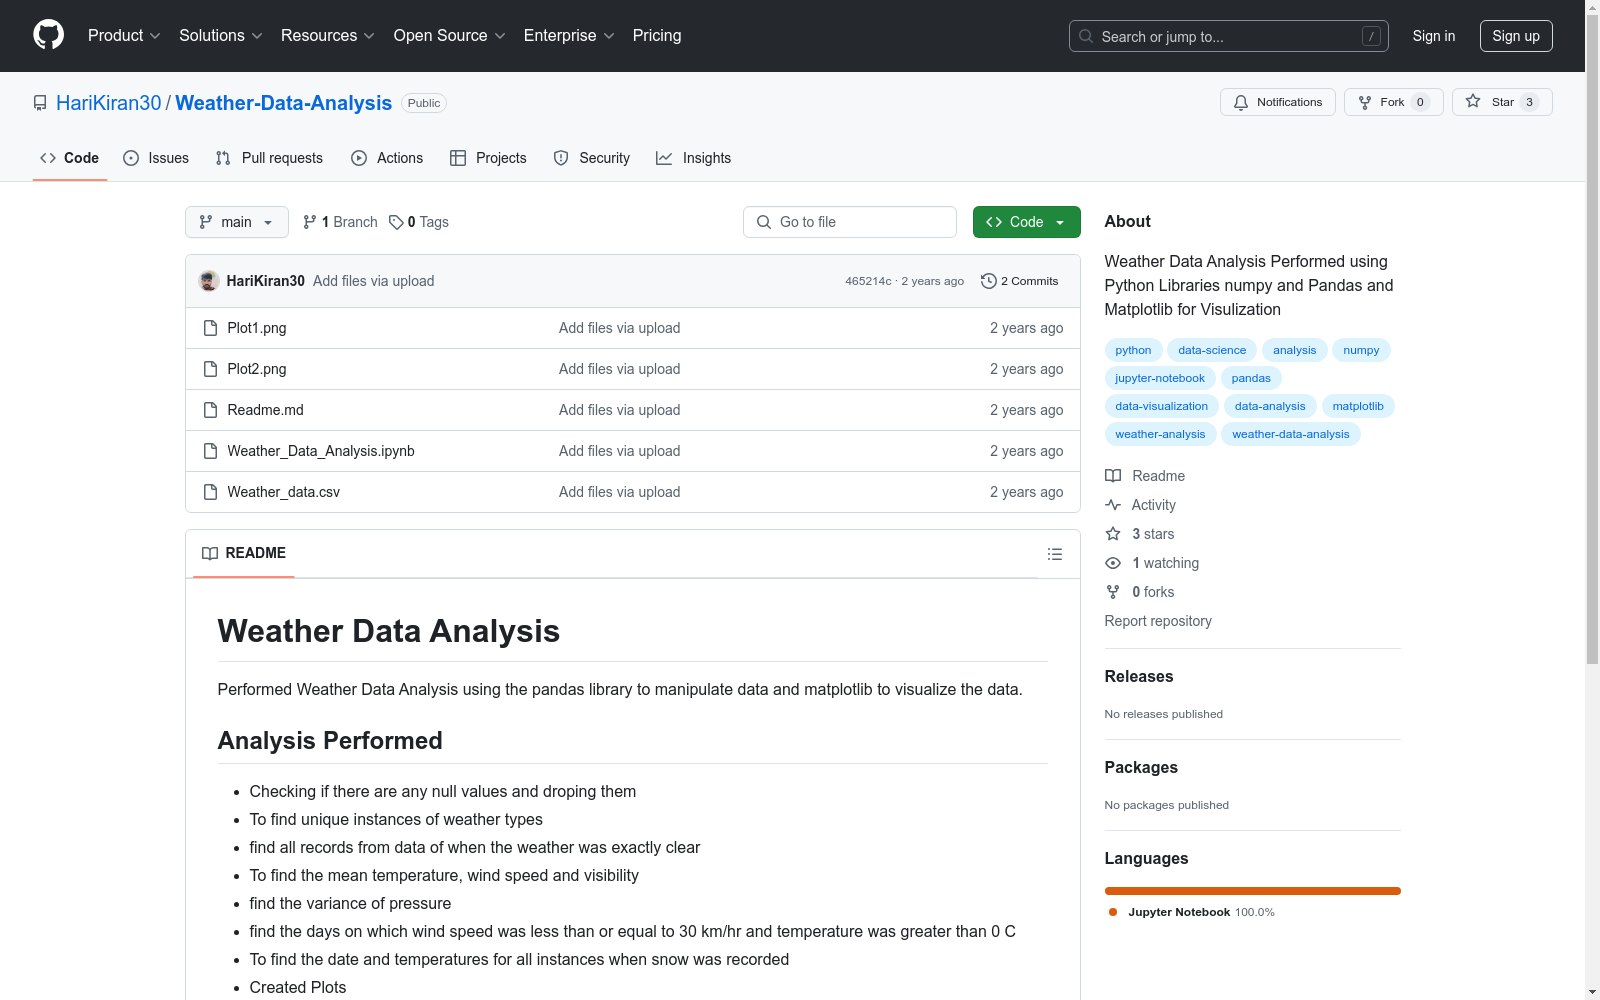Image resolution: width=1600 pixels, height=1000 pixels.
Task: View the 2 Commits history
Action: [1020, 281]
